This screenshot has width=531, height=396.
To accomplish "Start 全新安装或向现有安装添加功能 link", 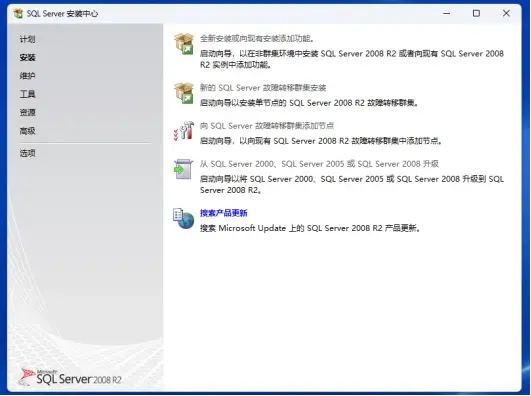I will point(257,39).
